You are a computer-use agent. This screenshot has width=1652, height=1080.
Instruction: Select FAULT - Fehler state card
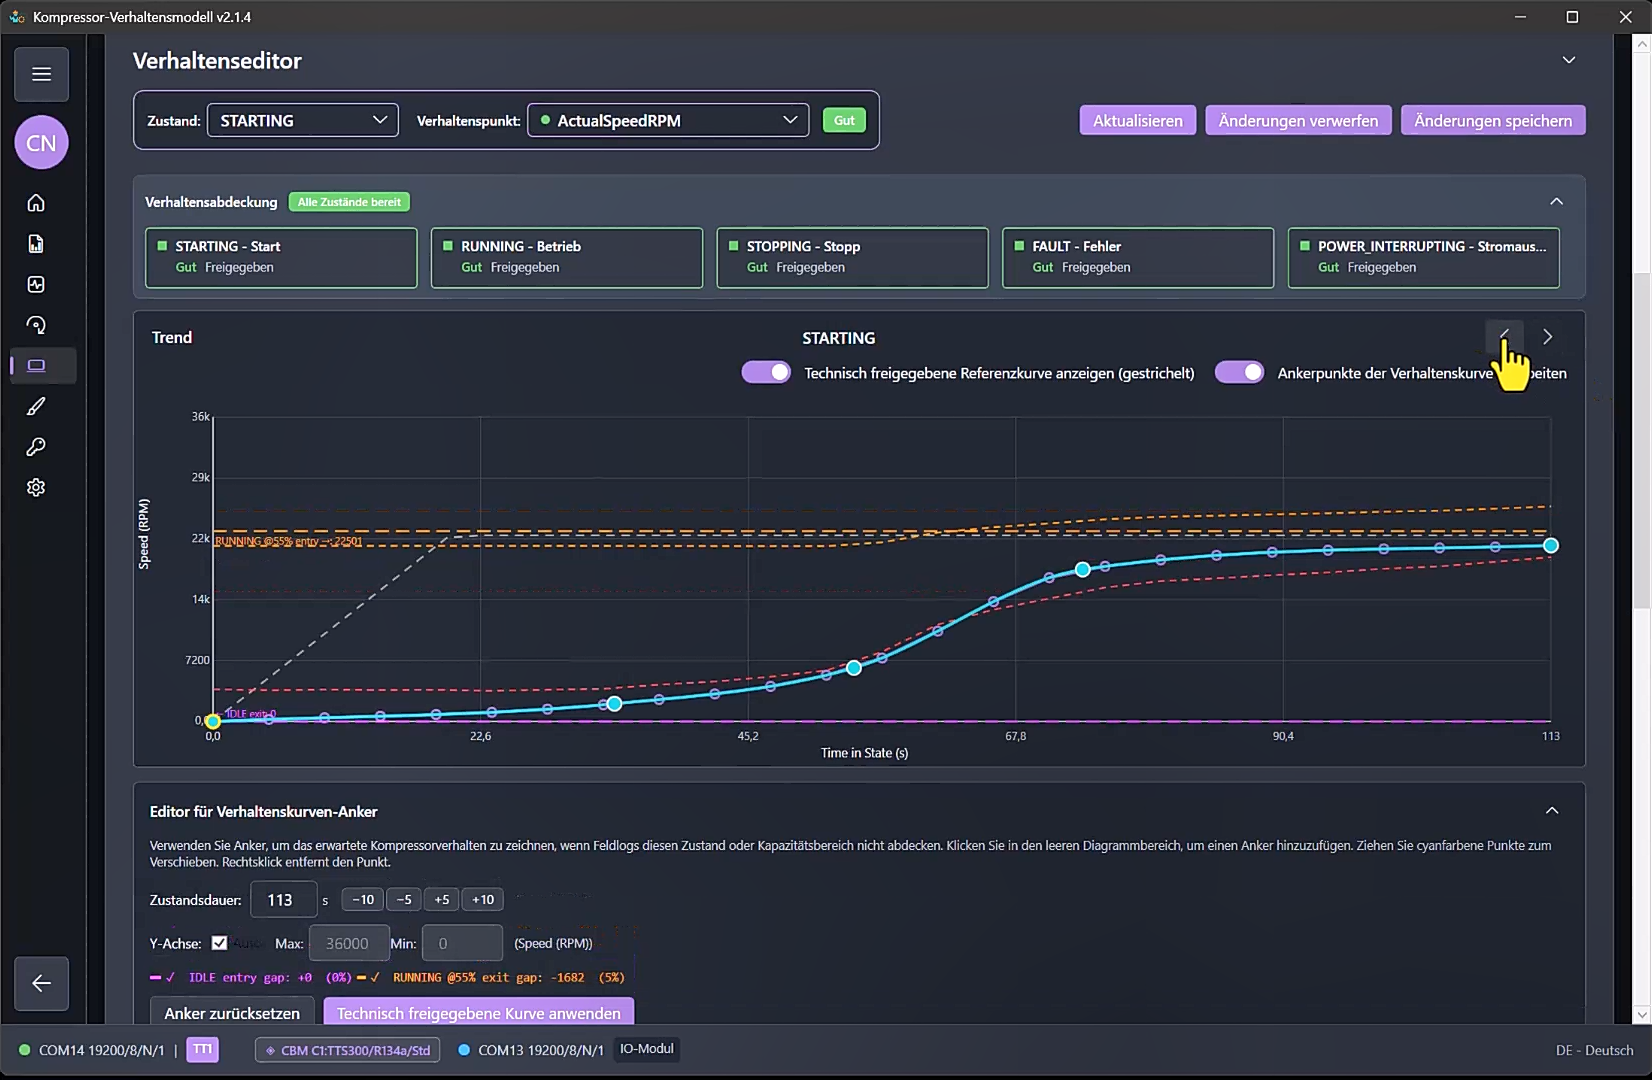1138,258
